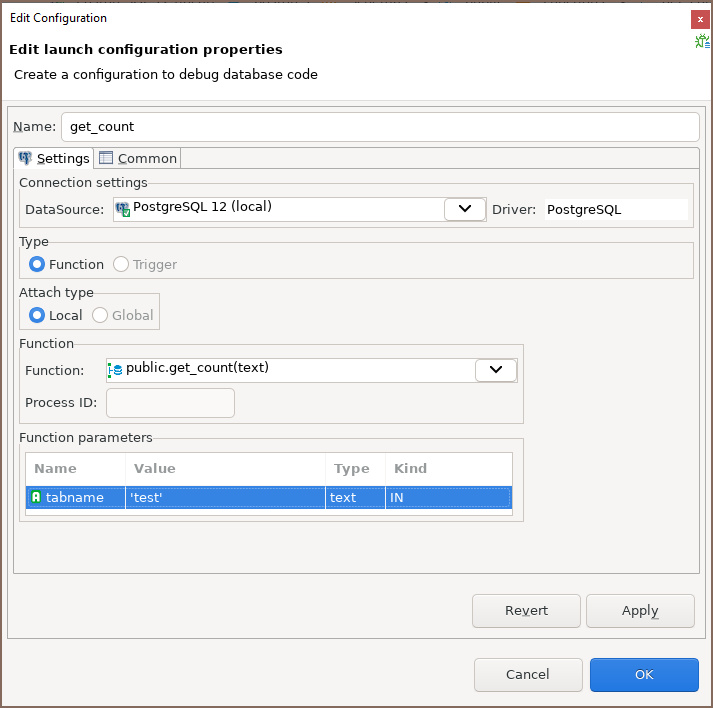Choose the Local attach type option
The image size is (713, 708).
point(37,315)
